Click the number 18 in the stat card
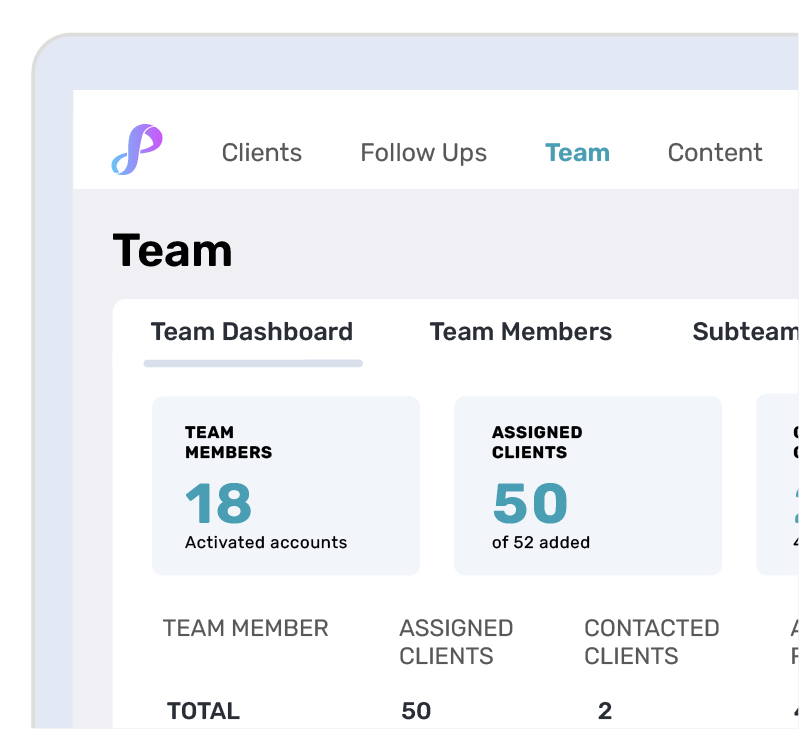Image resolution: width=799 pixels, height=729 pixels. pos(218,503)
